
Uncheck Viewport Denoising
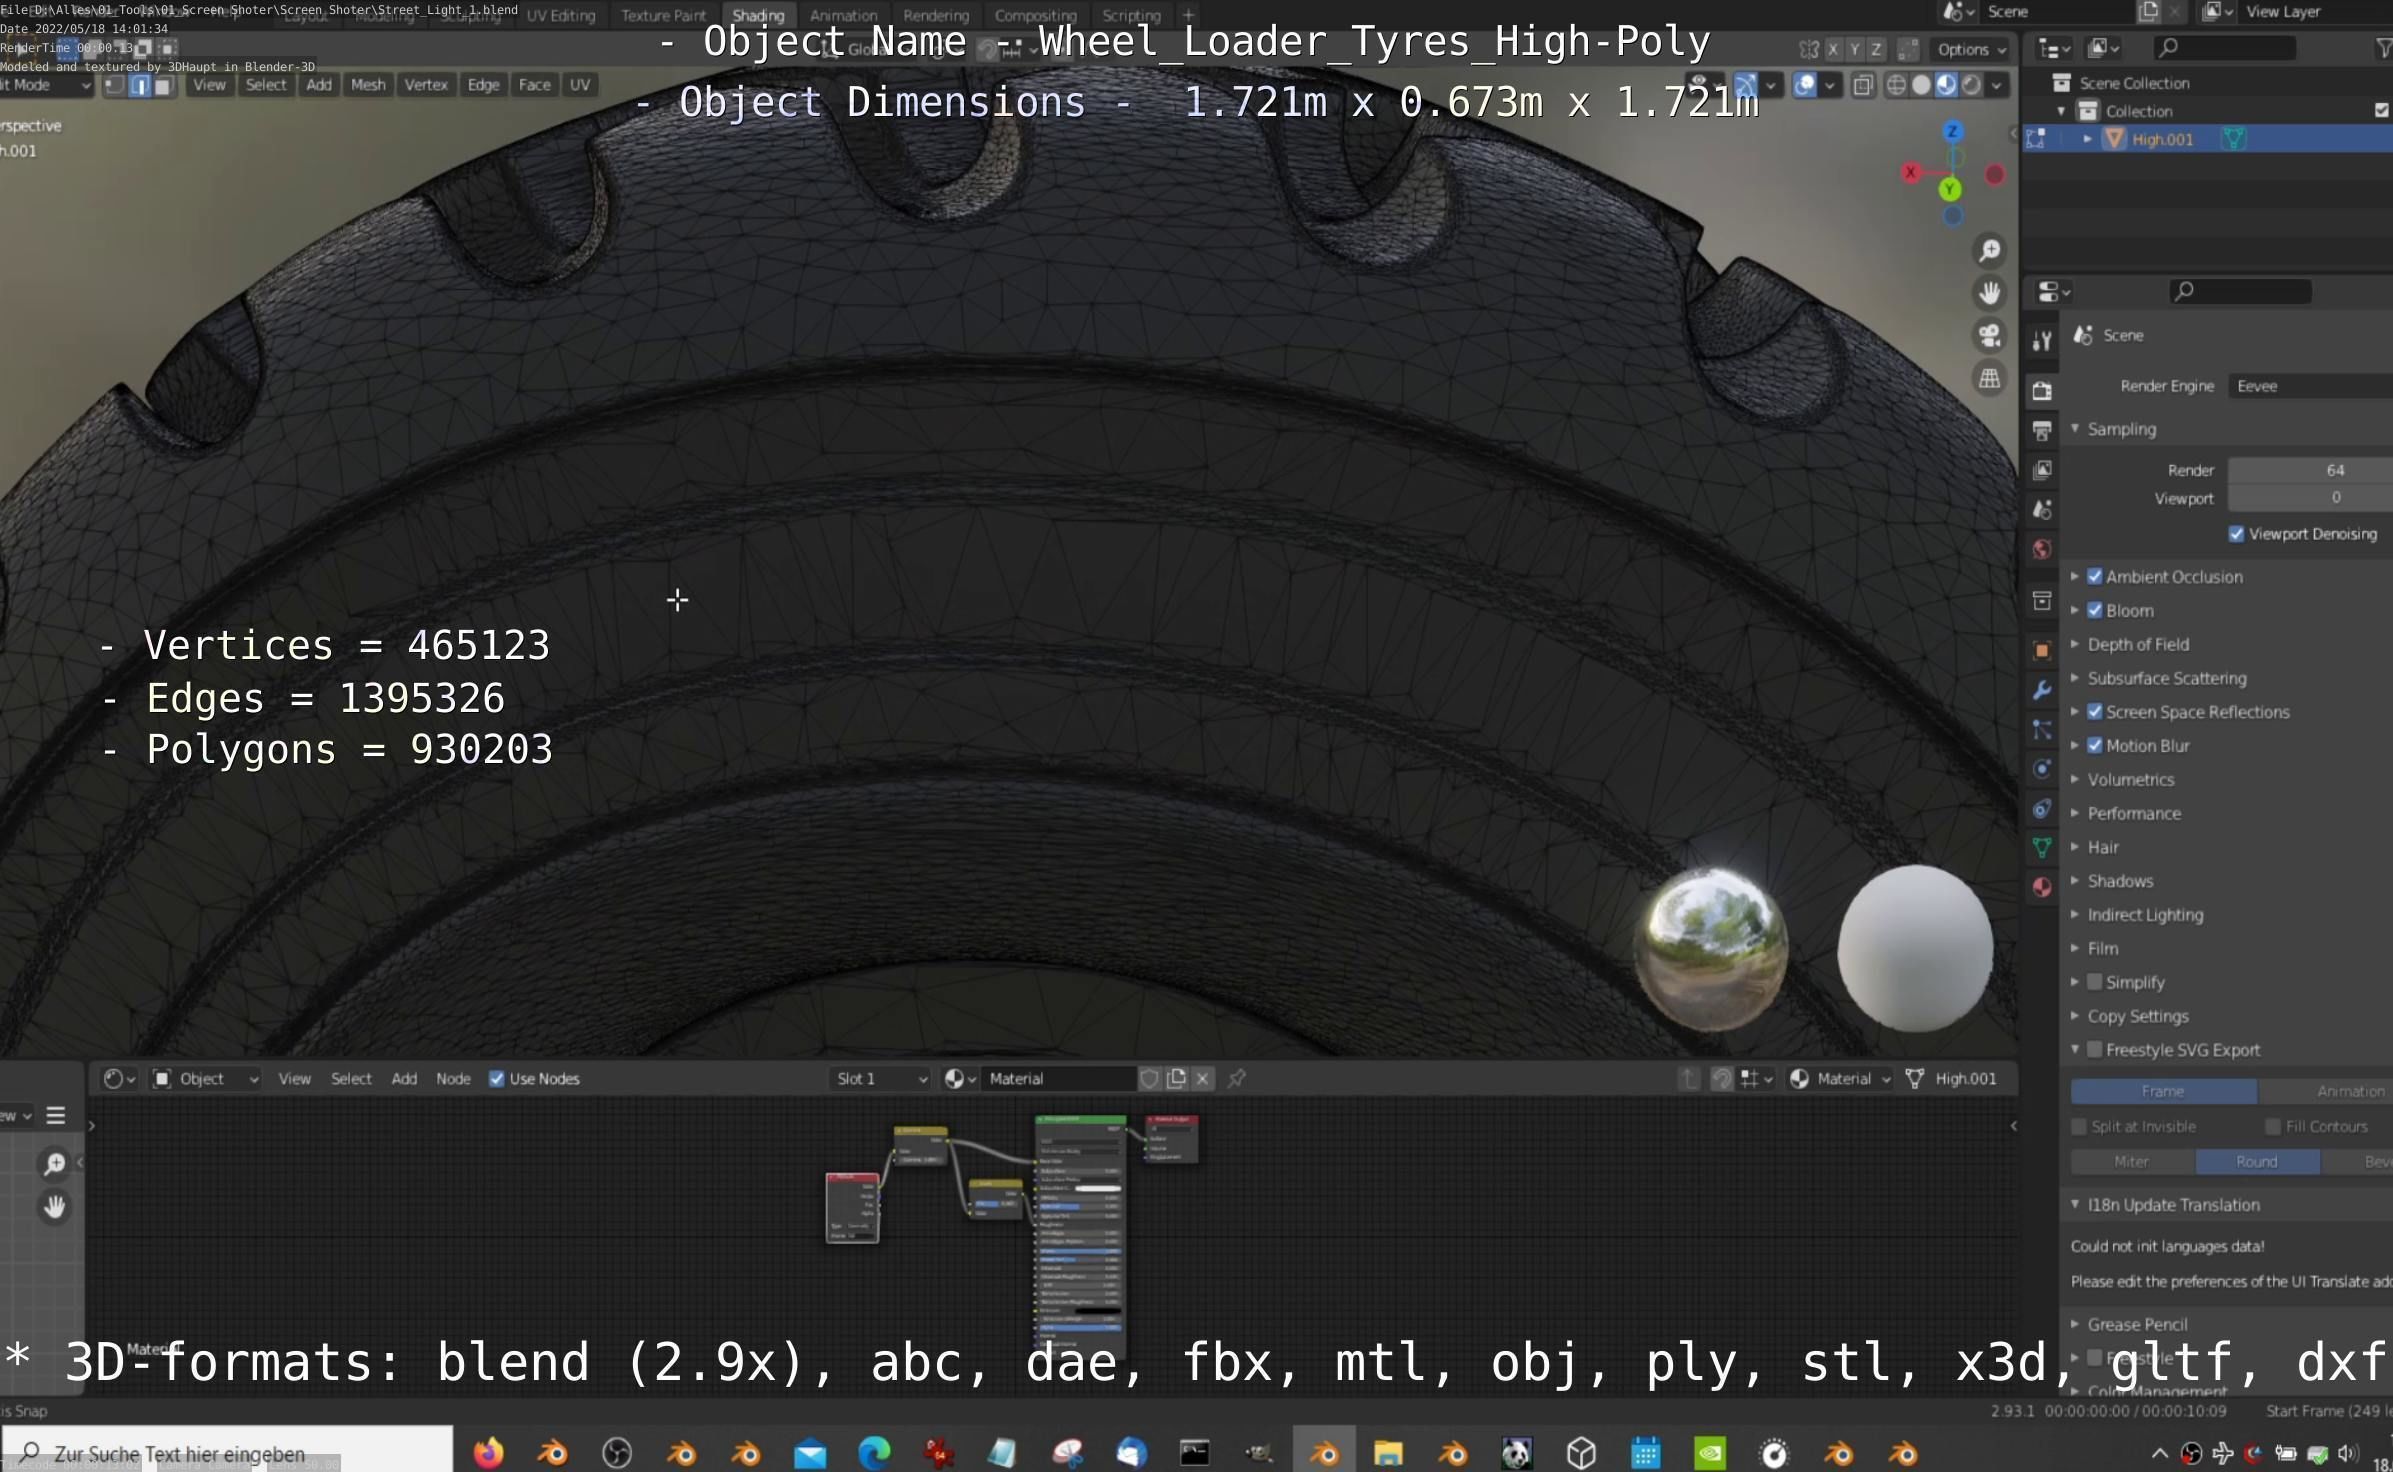[x=2237, y=534]
